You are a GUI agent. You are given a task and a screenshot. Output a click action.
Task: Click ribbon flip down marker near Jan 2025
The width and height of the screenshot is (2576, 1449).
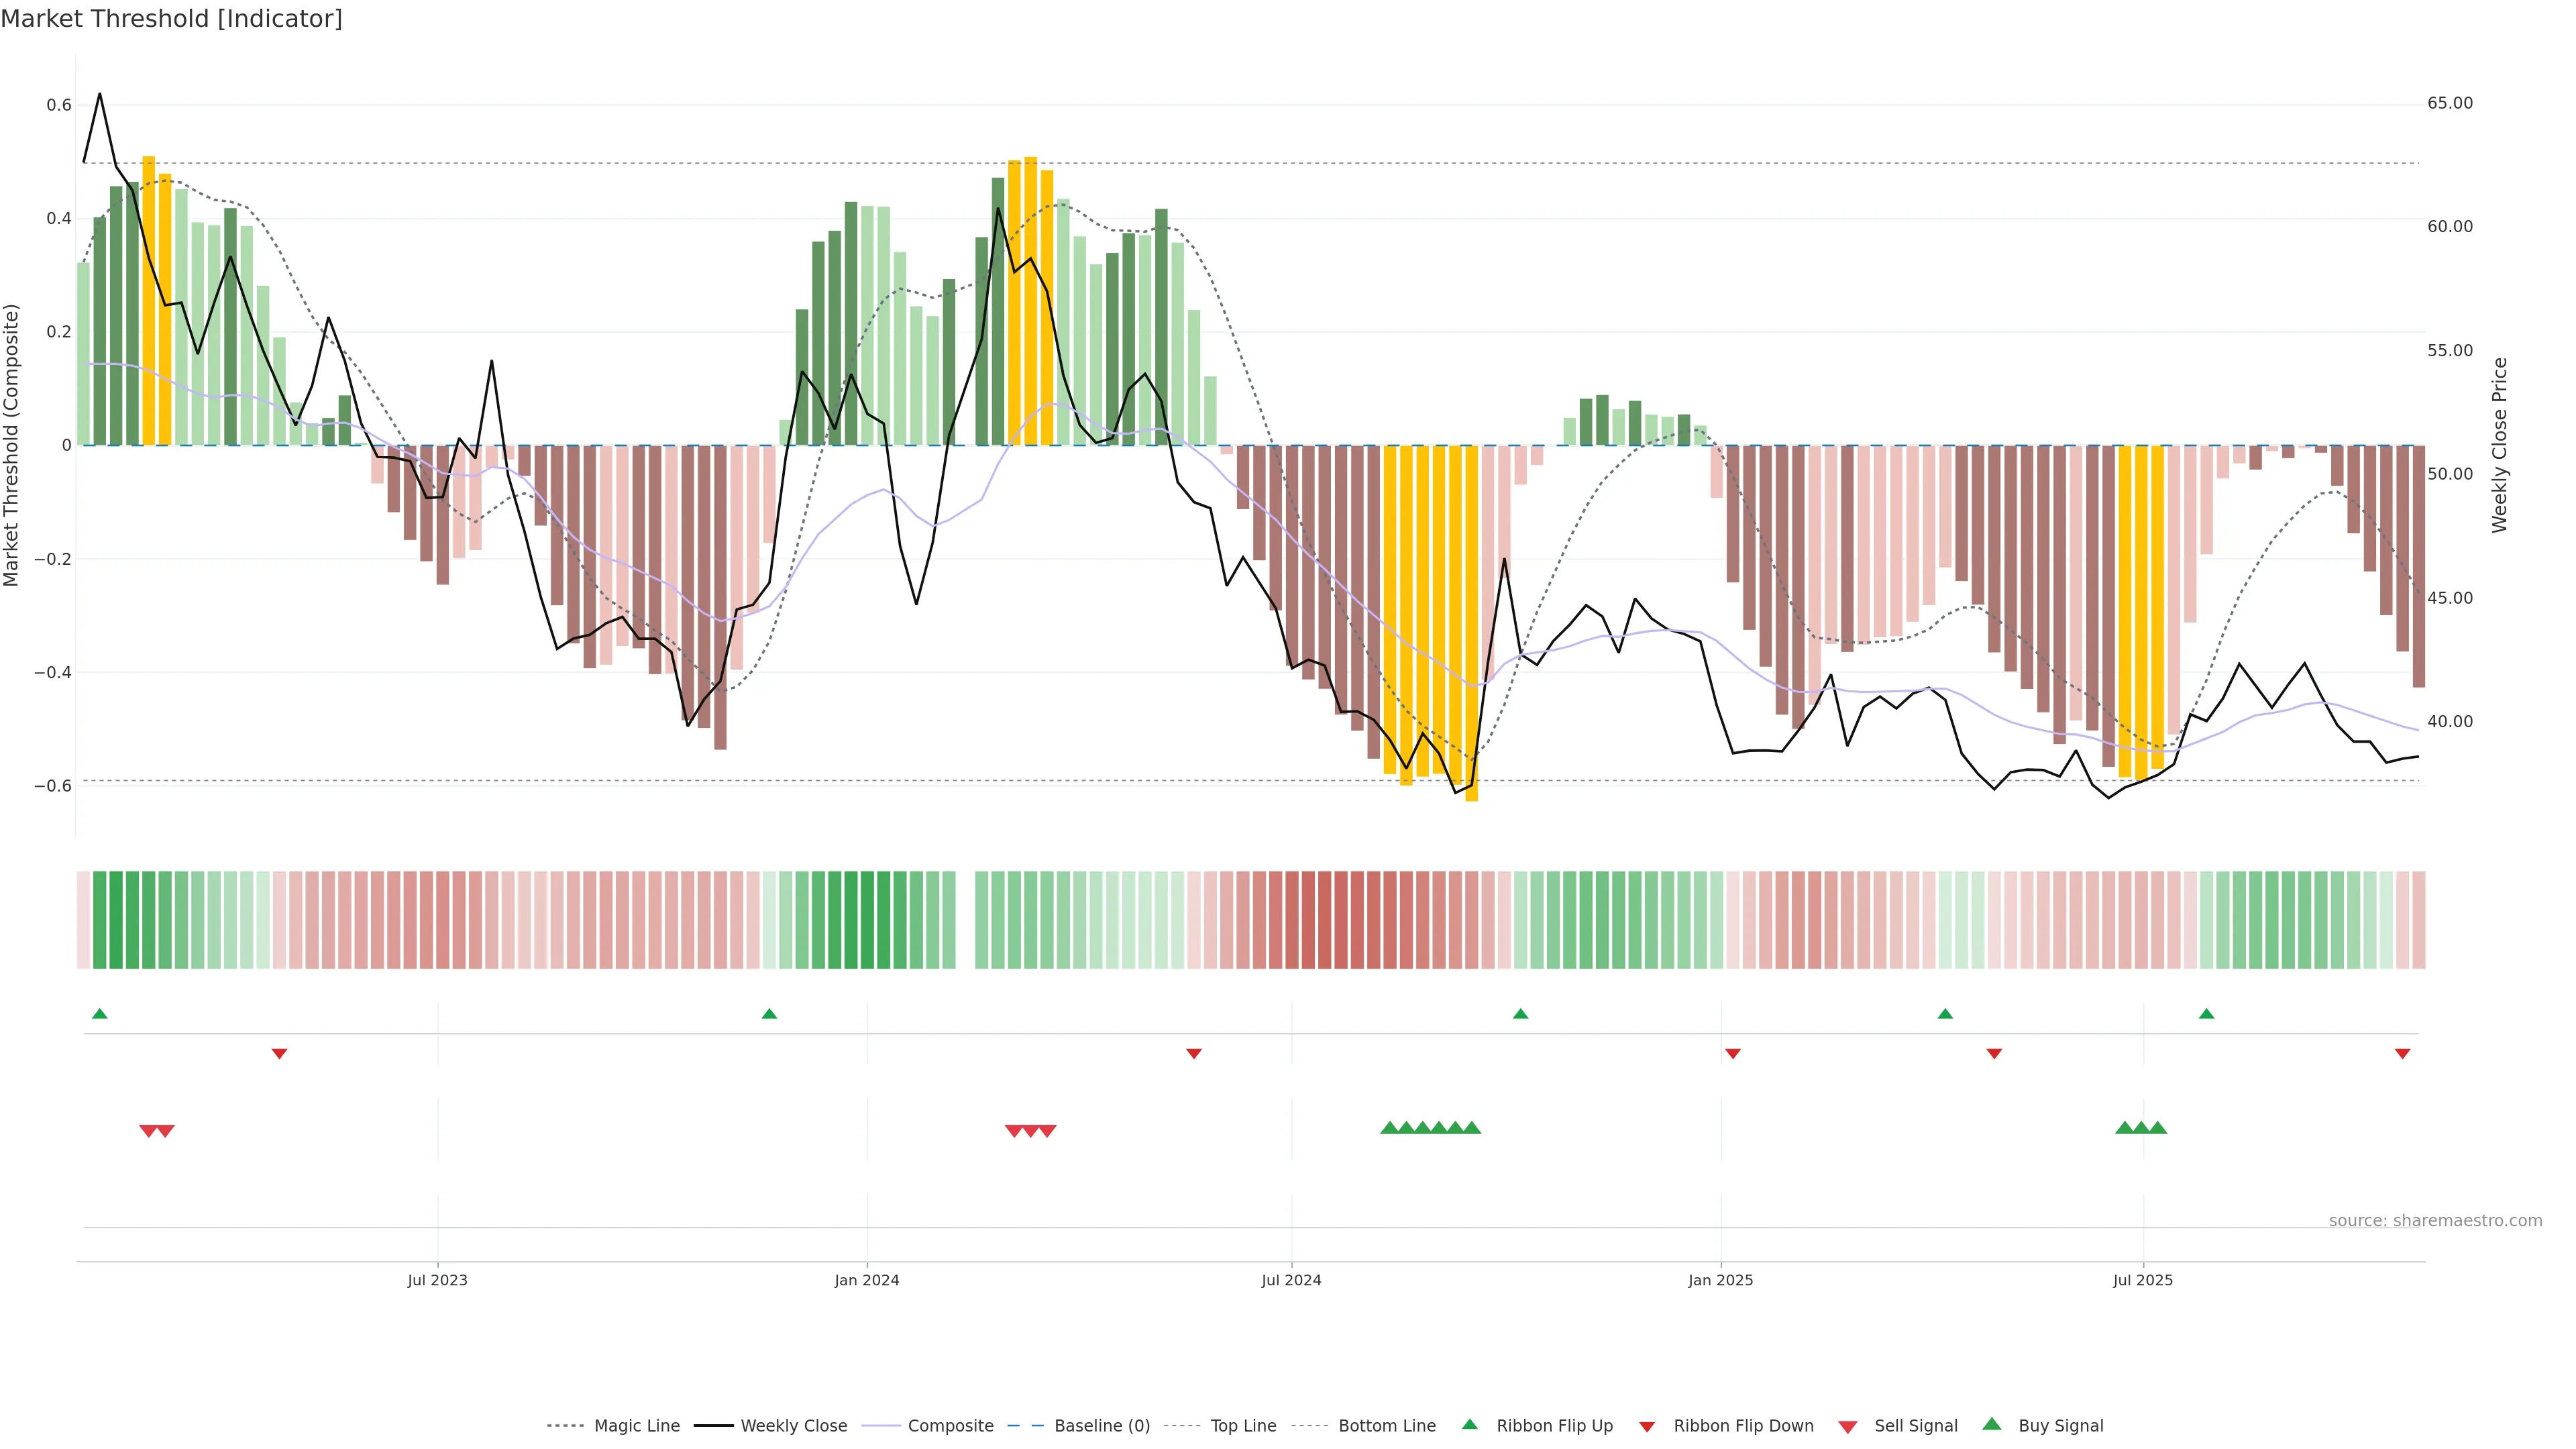point(1733,1054)
